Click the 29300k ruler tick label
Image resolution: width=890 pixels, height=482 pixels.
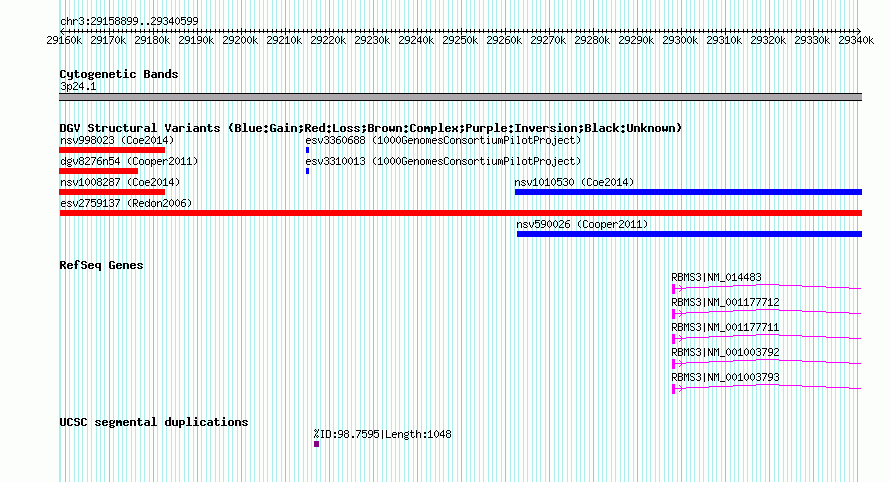(x=680, y=40)
